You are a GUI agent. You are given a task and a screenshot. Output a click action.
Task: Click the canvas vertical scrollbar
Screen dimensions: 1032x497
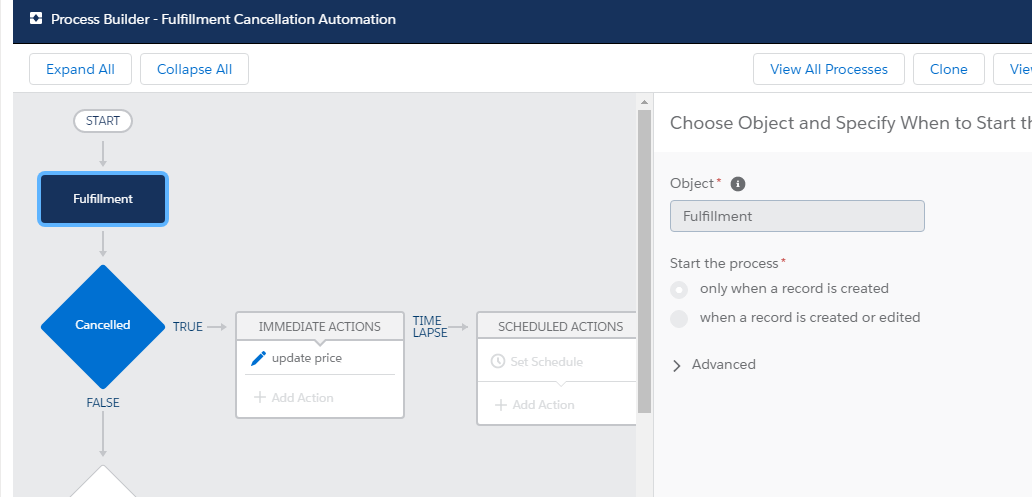click(x=645, y=260)
